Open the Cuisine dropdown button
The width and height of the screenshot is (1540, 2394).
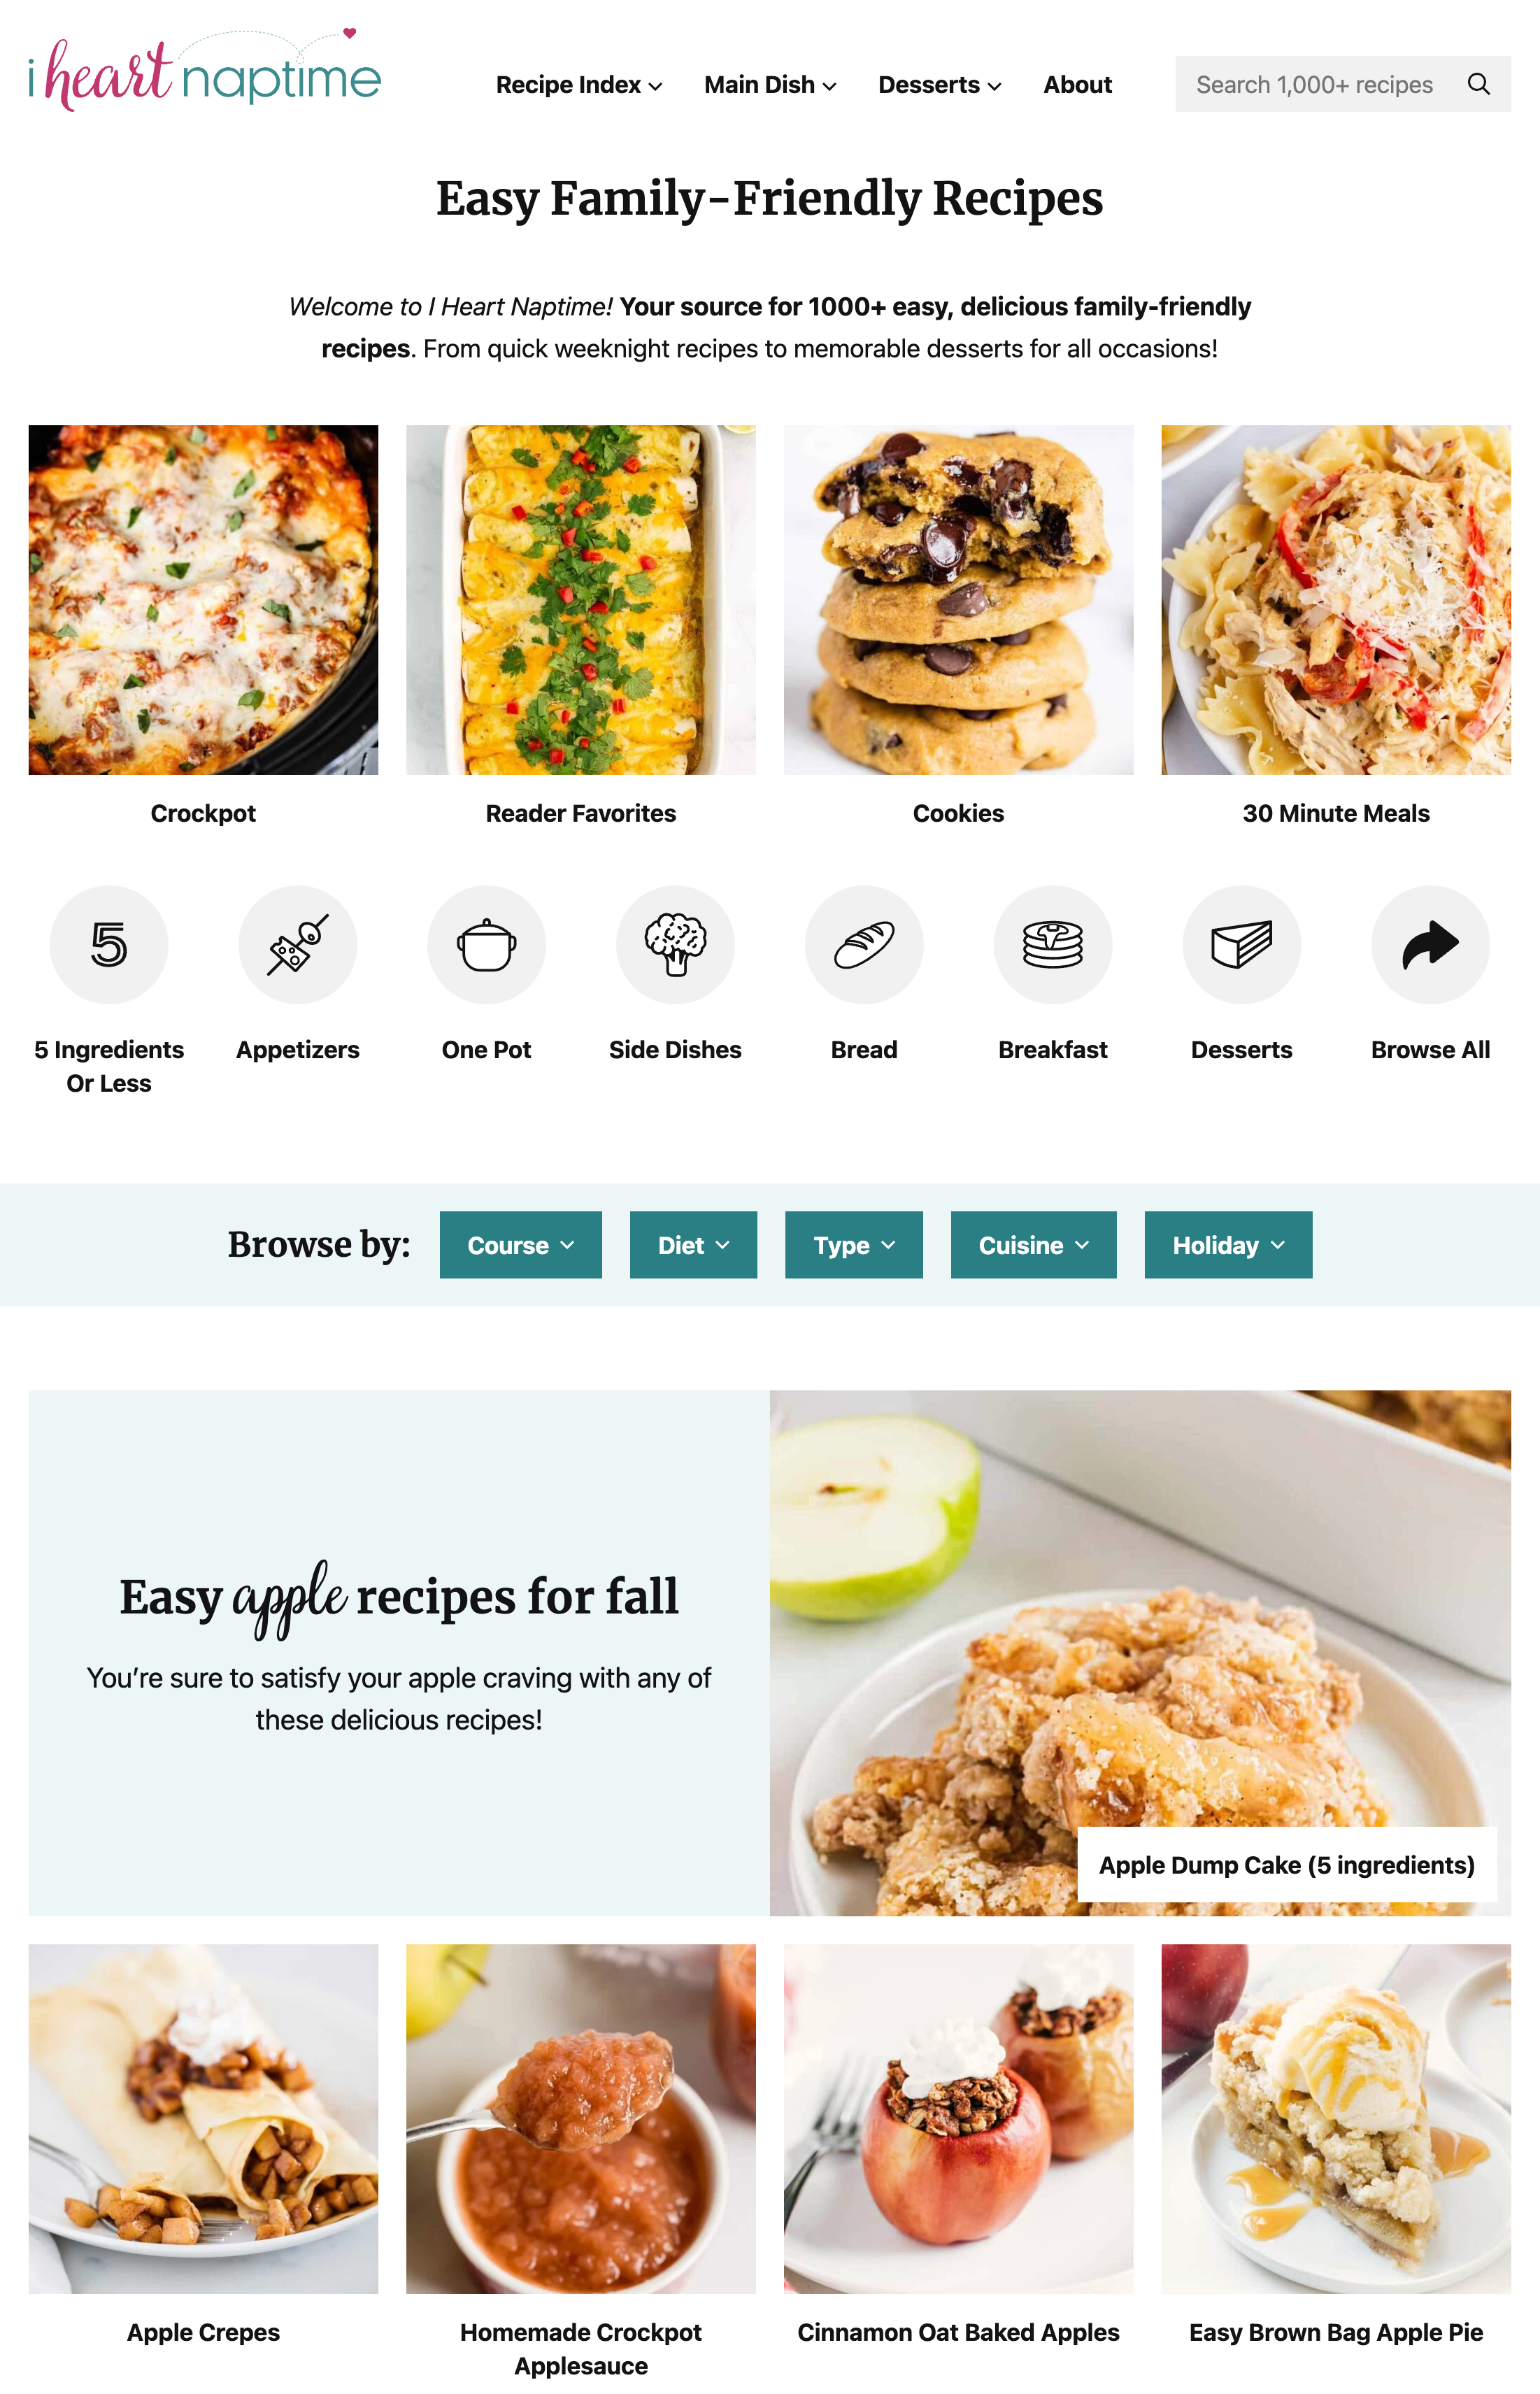tap(1033, 1244)
